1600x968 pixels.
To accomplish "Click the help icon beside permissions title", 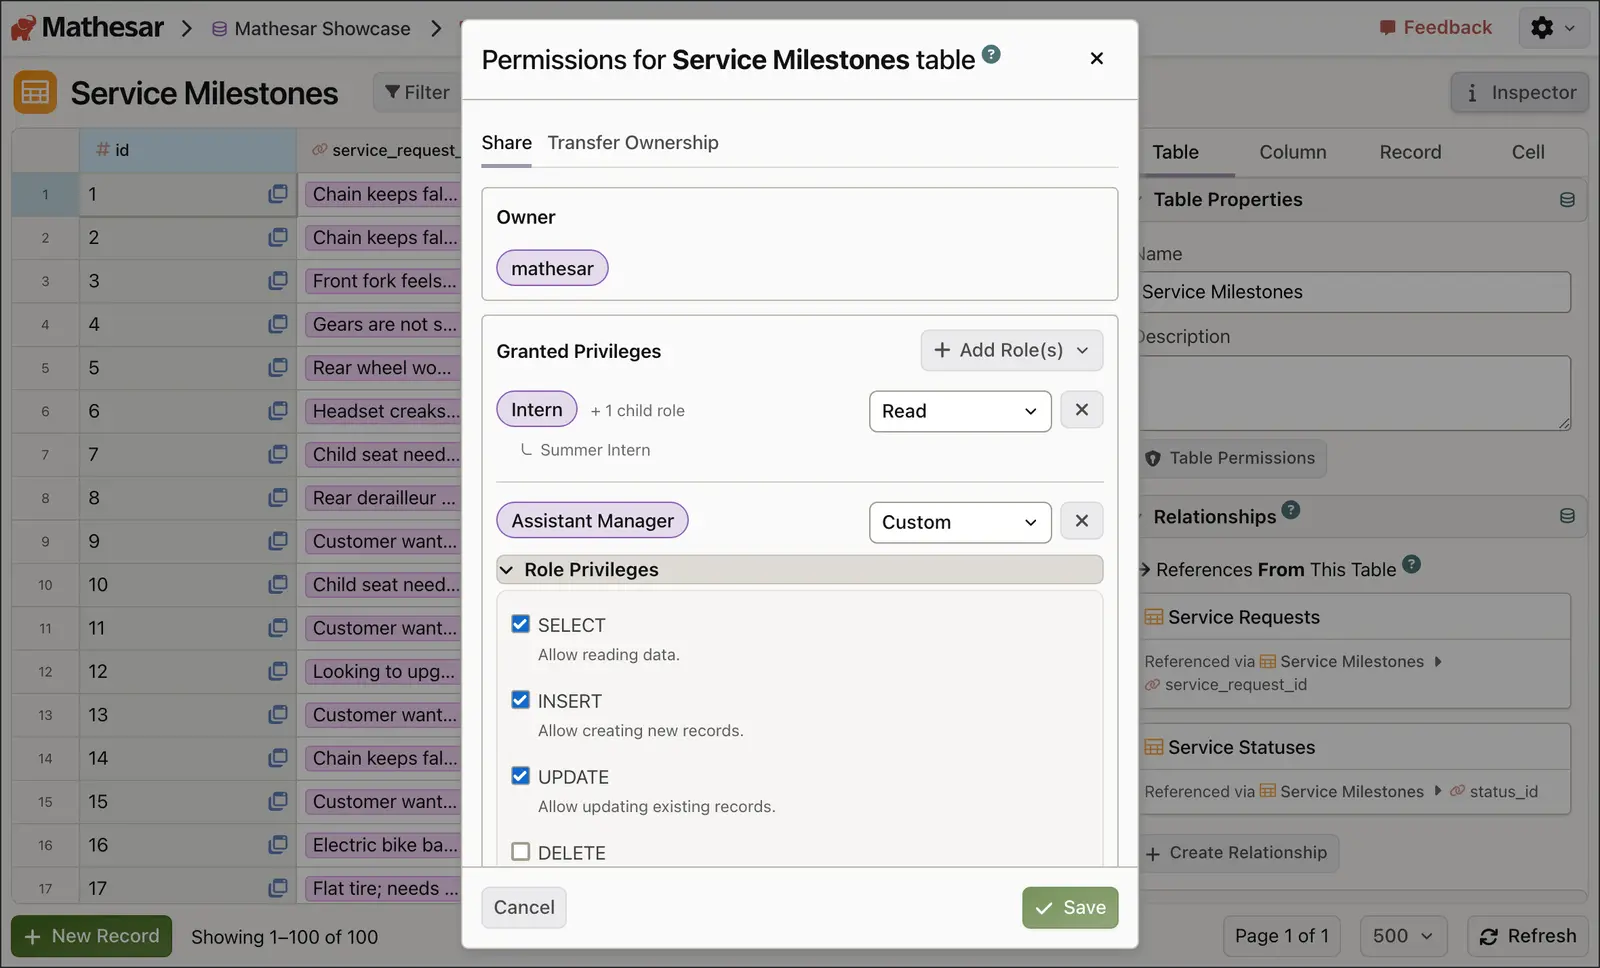I will coord(991,54).
